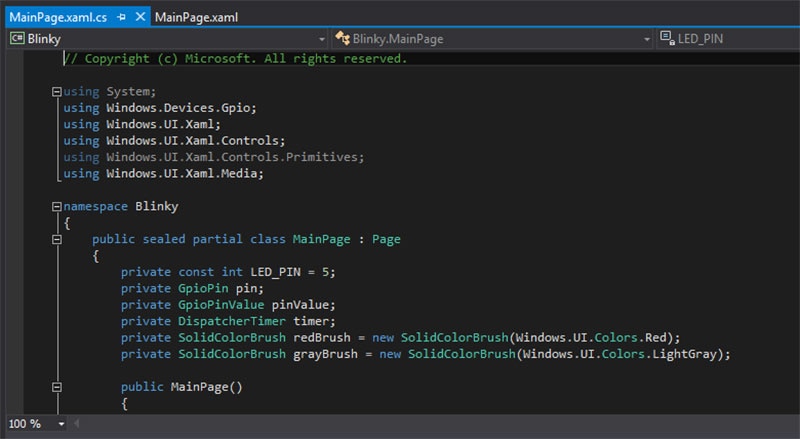This screenshot has height=439, width=800.
Task: Open the Blinky project dropdown
Action: point(321,39)
